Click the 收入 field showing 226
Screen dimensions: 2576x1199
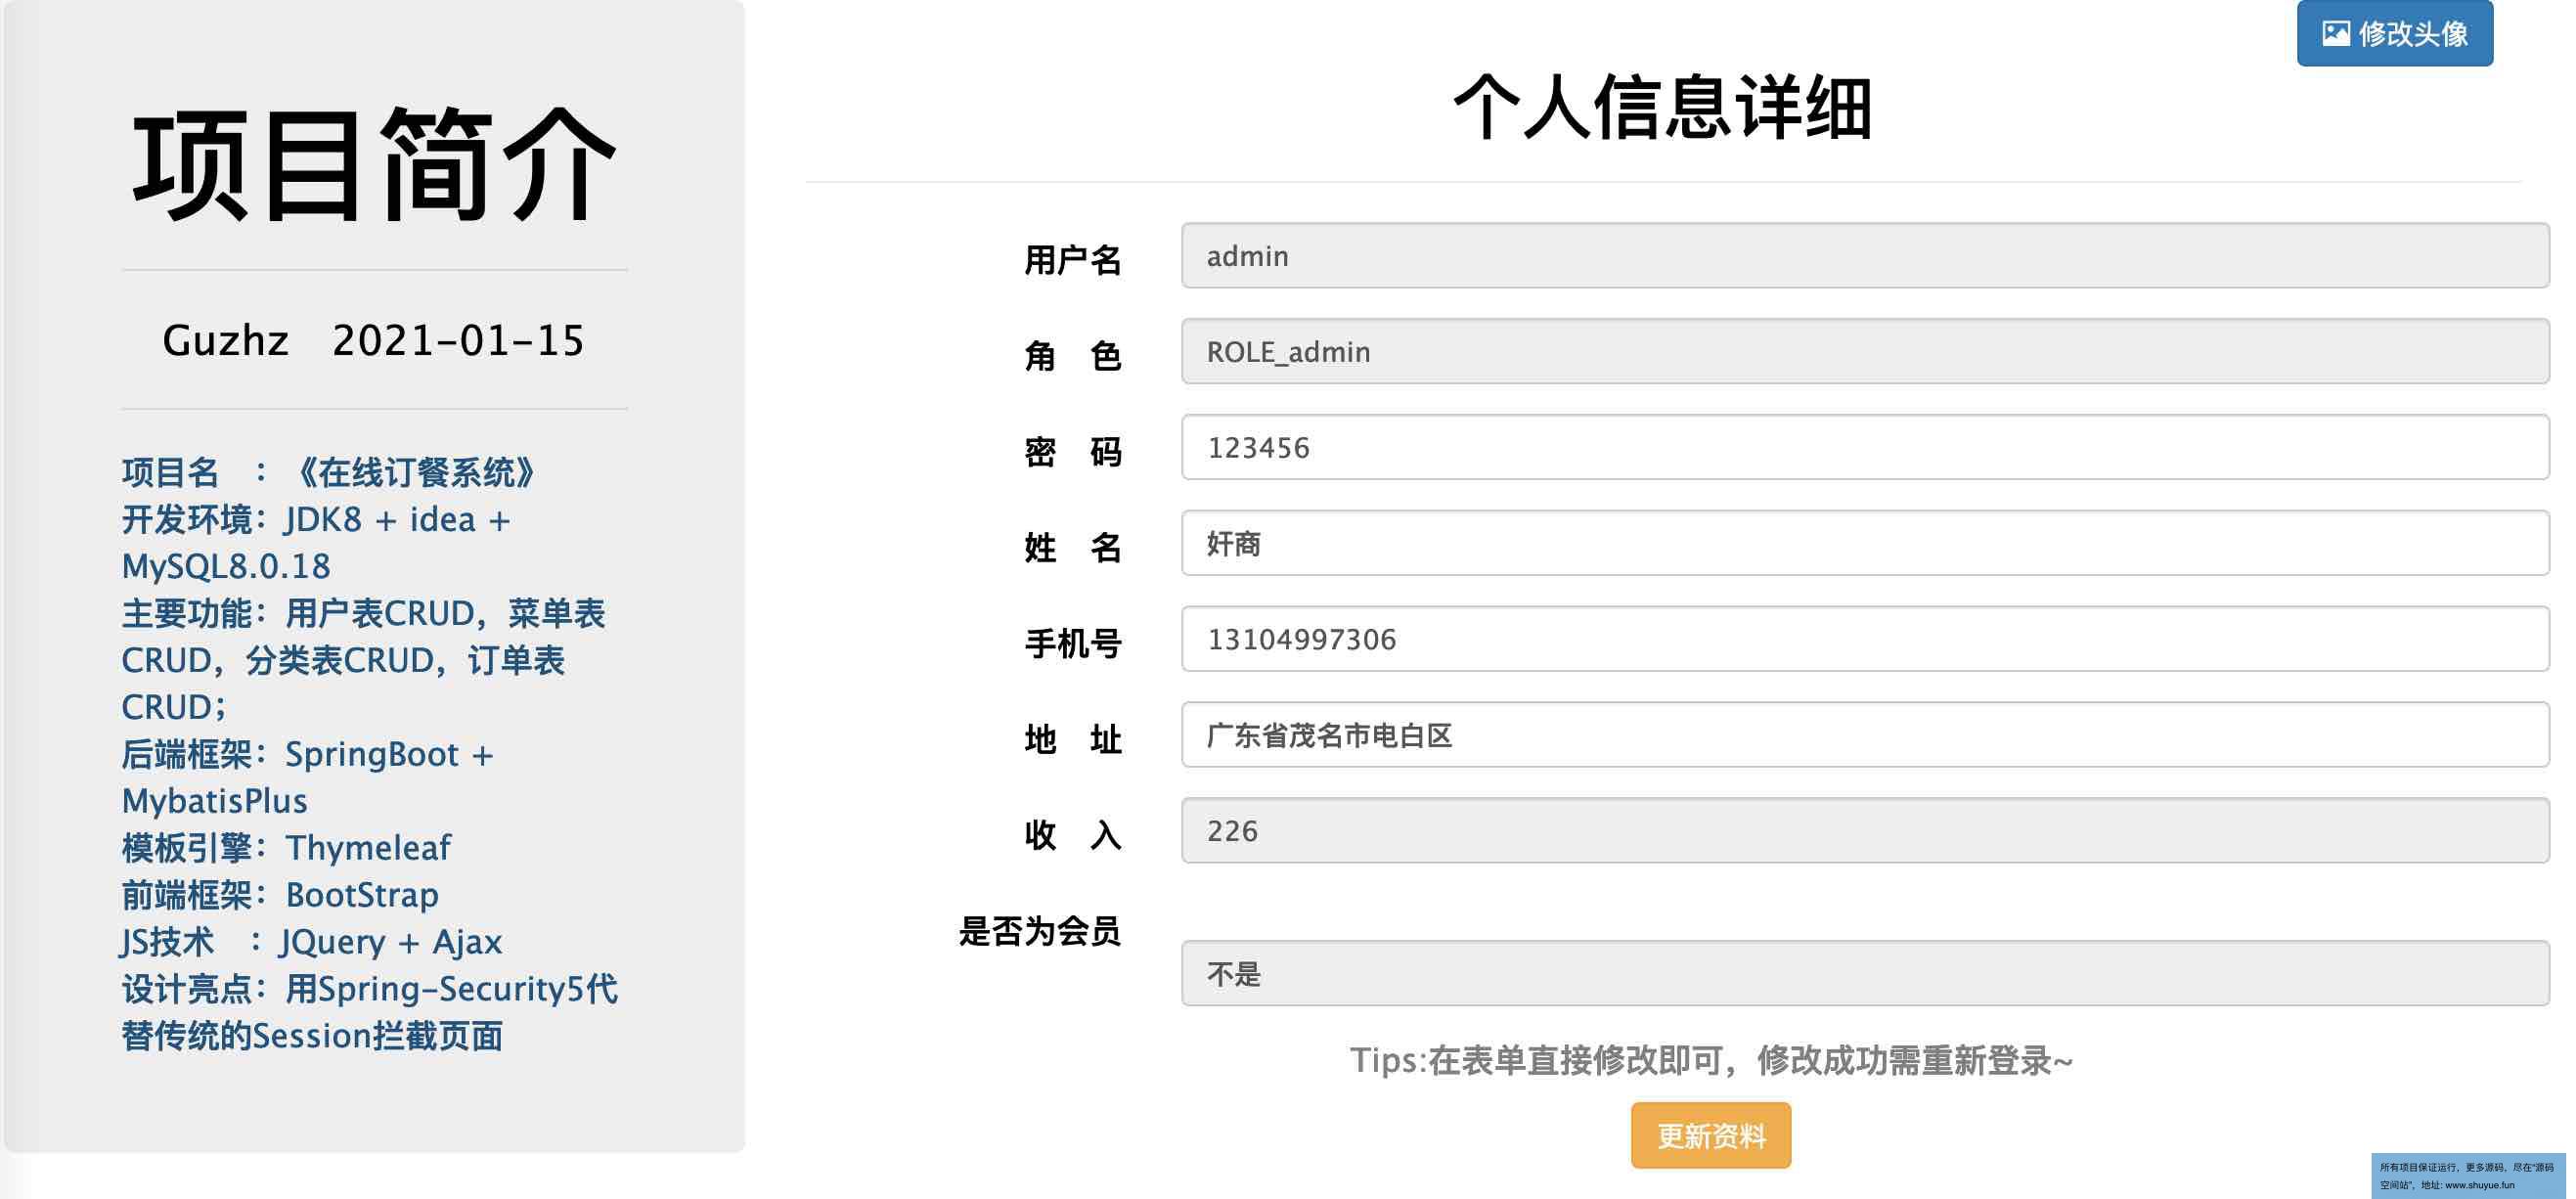click(1864, 831)
